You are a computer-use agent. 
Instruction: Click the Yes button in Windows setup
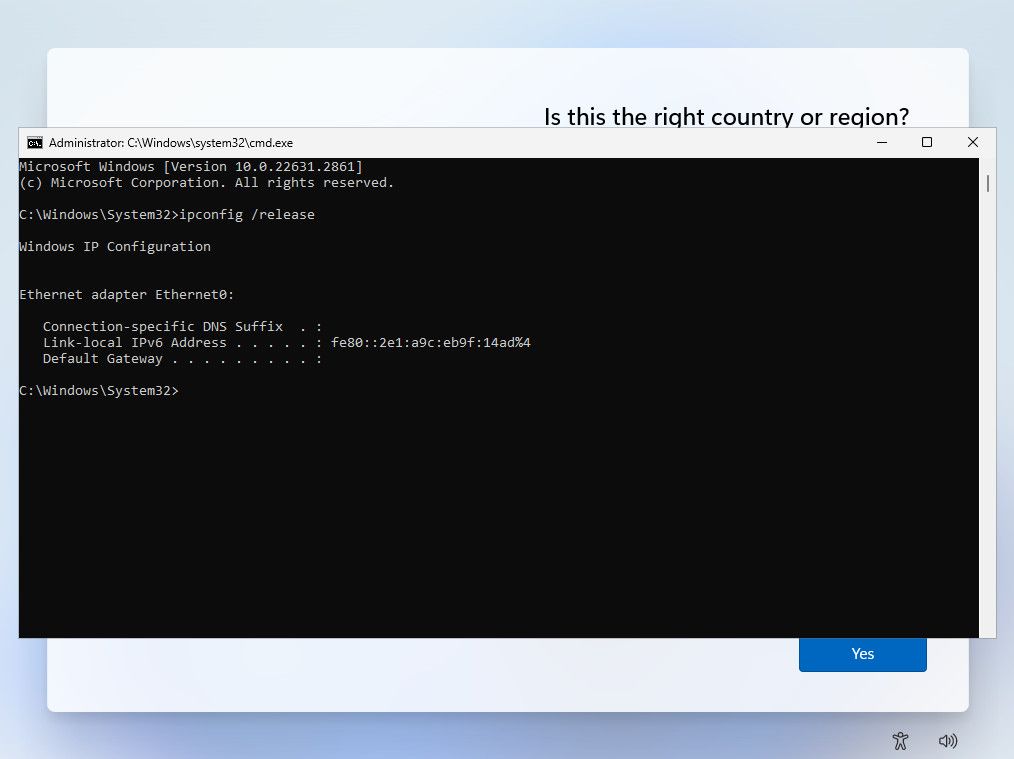click(x=863, y=654)
